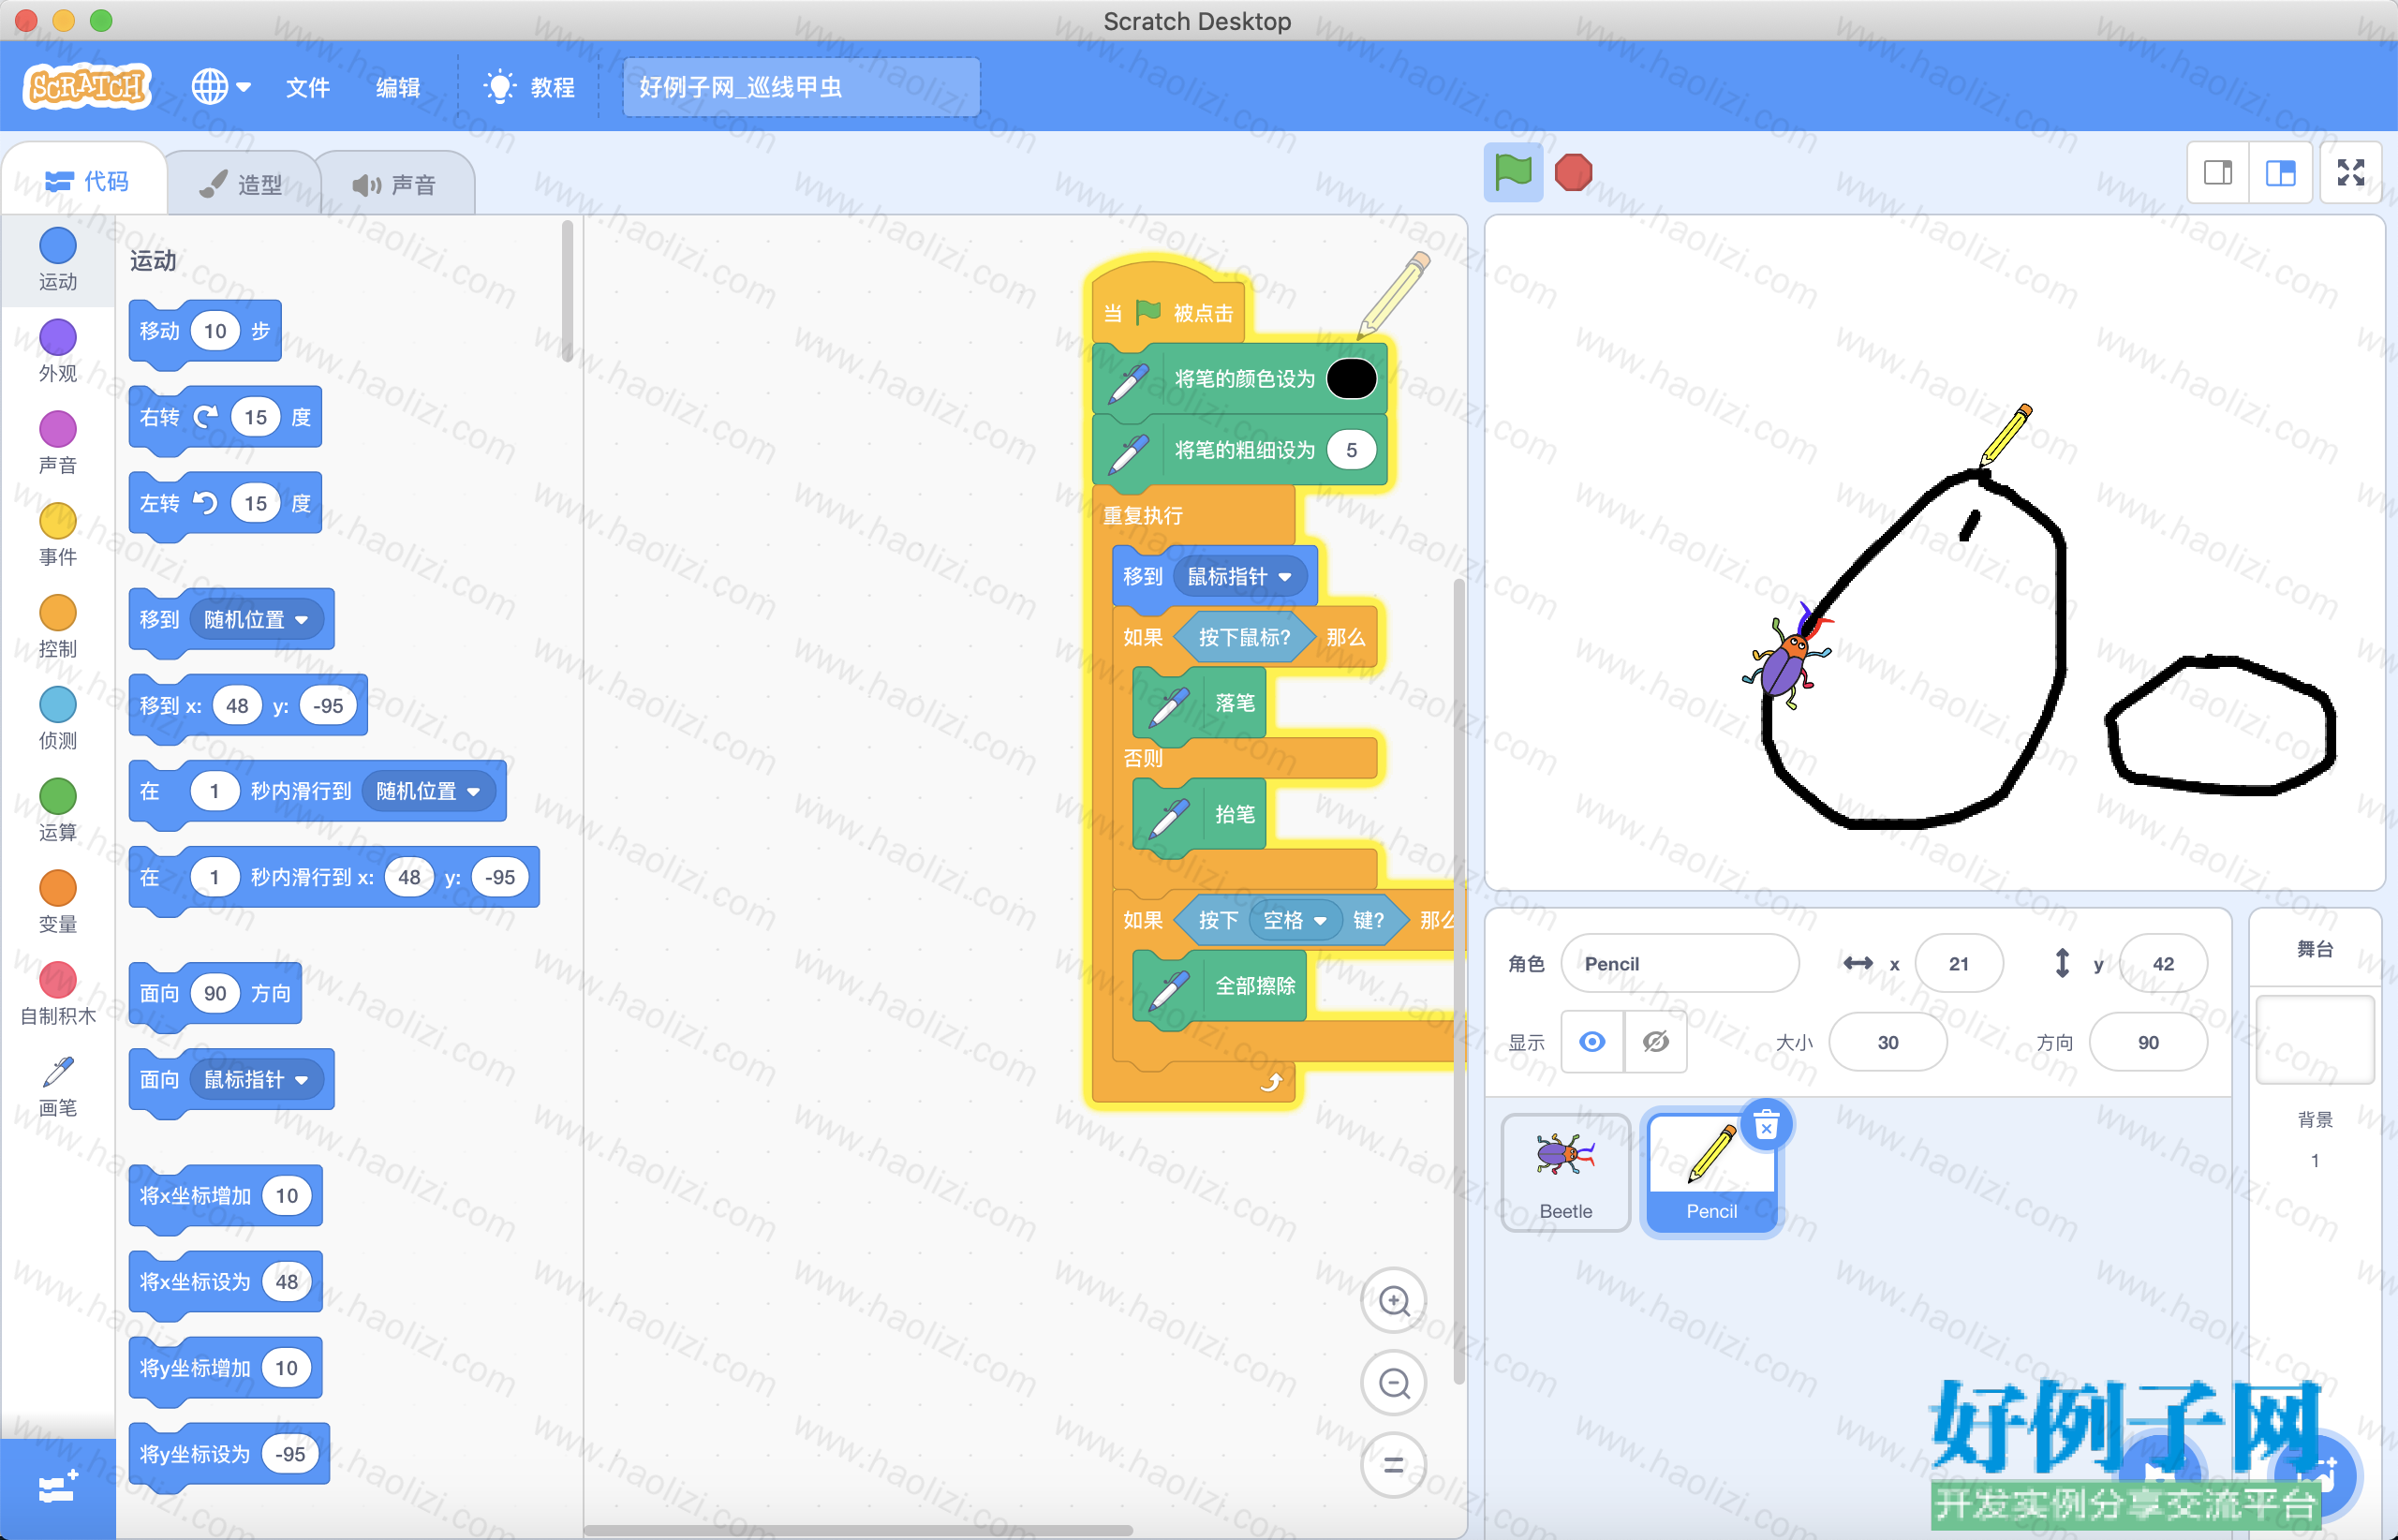2398x1540 pixels.
Task: Click the 将x坐标增加 10 block
Action: point(225,1197)
